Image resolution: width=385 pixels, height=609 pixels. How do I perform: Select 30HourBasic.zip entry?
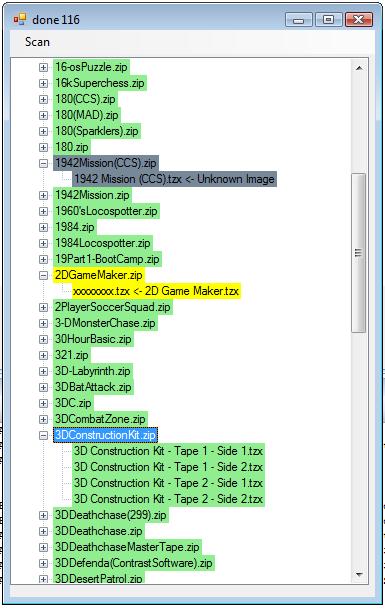coord(94,339)
